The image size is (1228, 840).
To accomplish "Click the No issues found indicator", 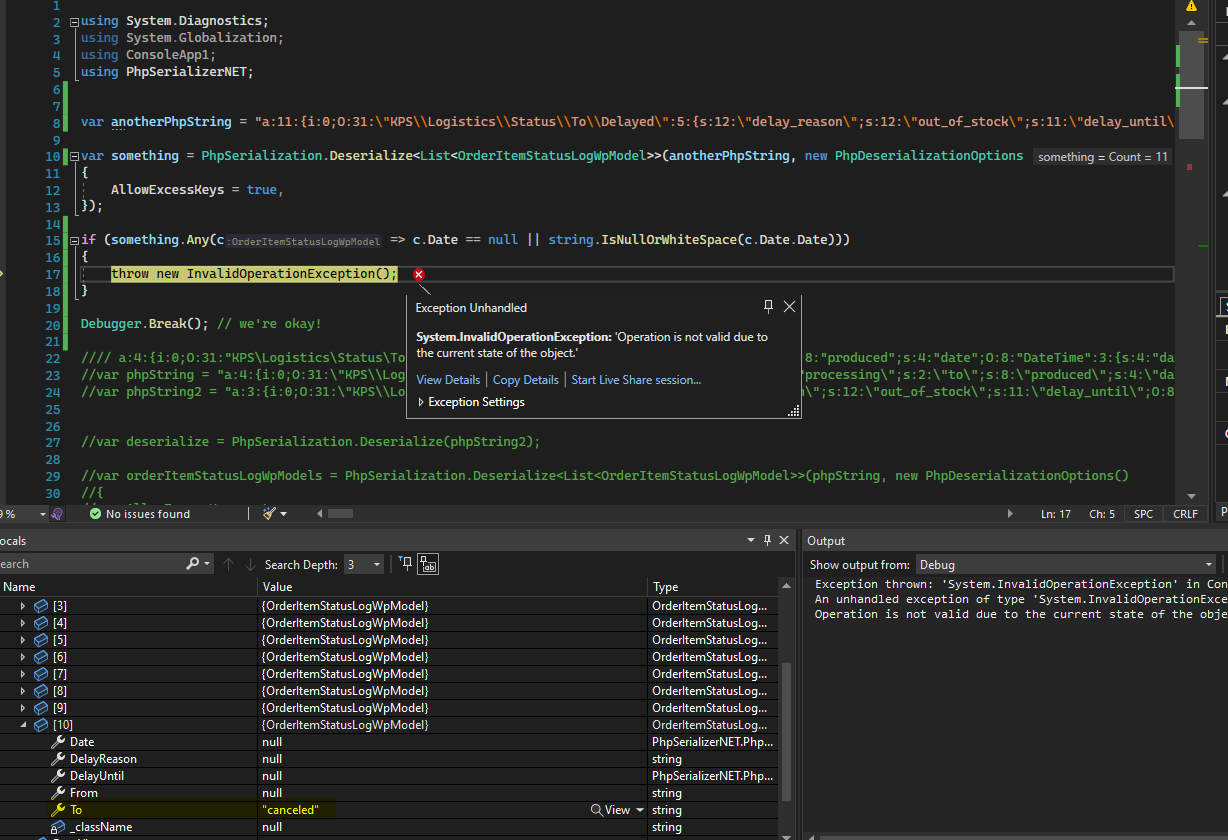I will 139,514.
